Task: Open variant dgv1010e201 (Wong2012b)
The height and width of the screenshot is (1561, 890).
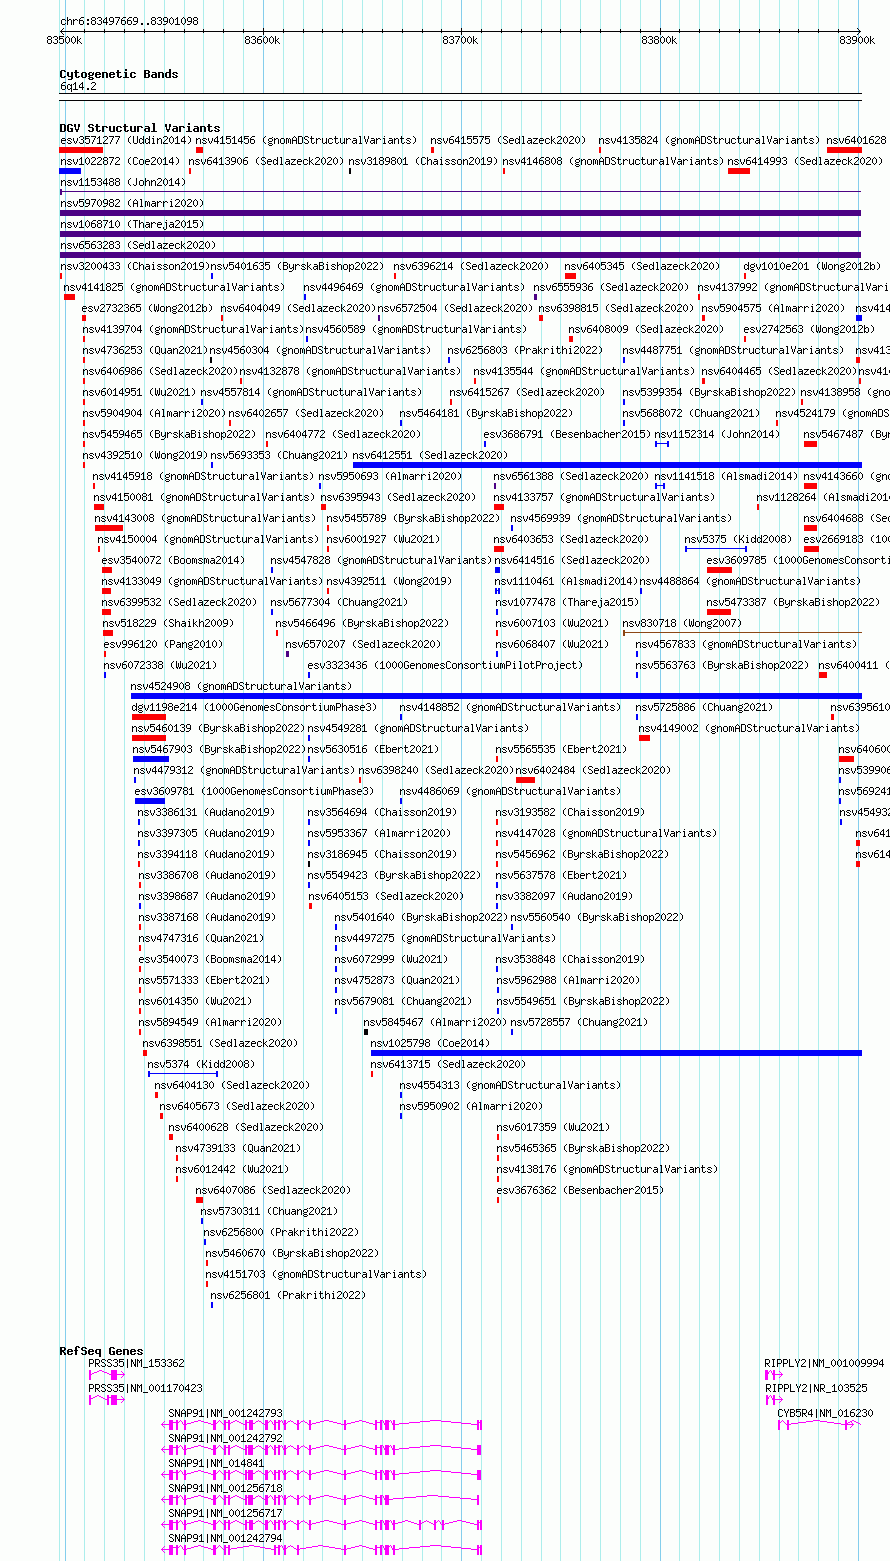Action: 812,266
